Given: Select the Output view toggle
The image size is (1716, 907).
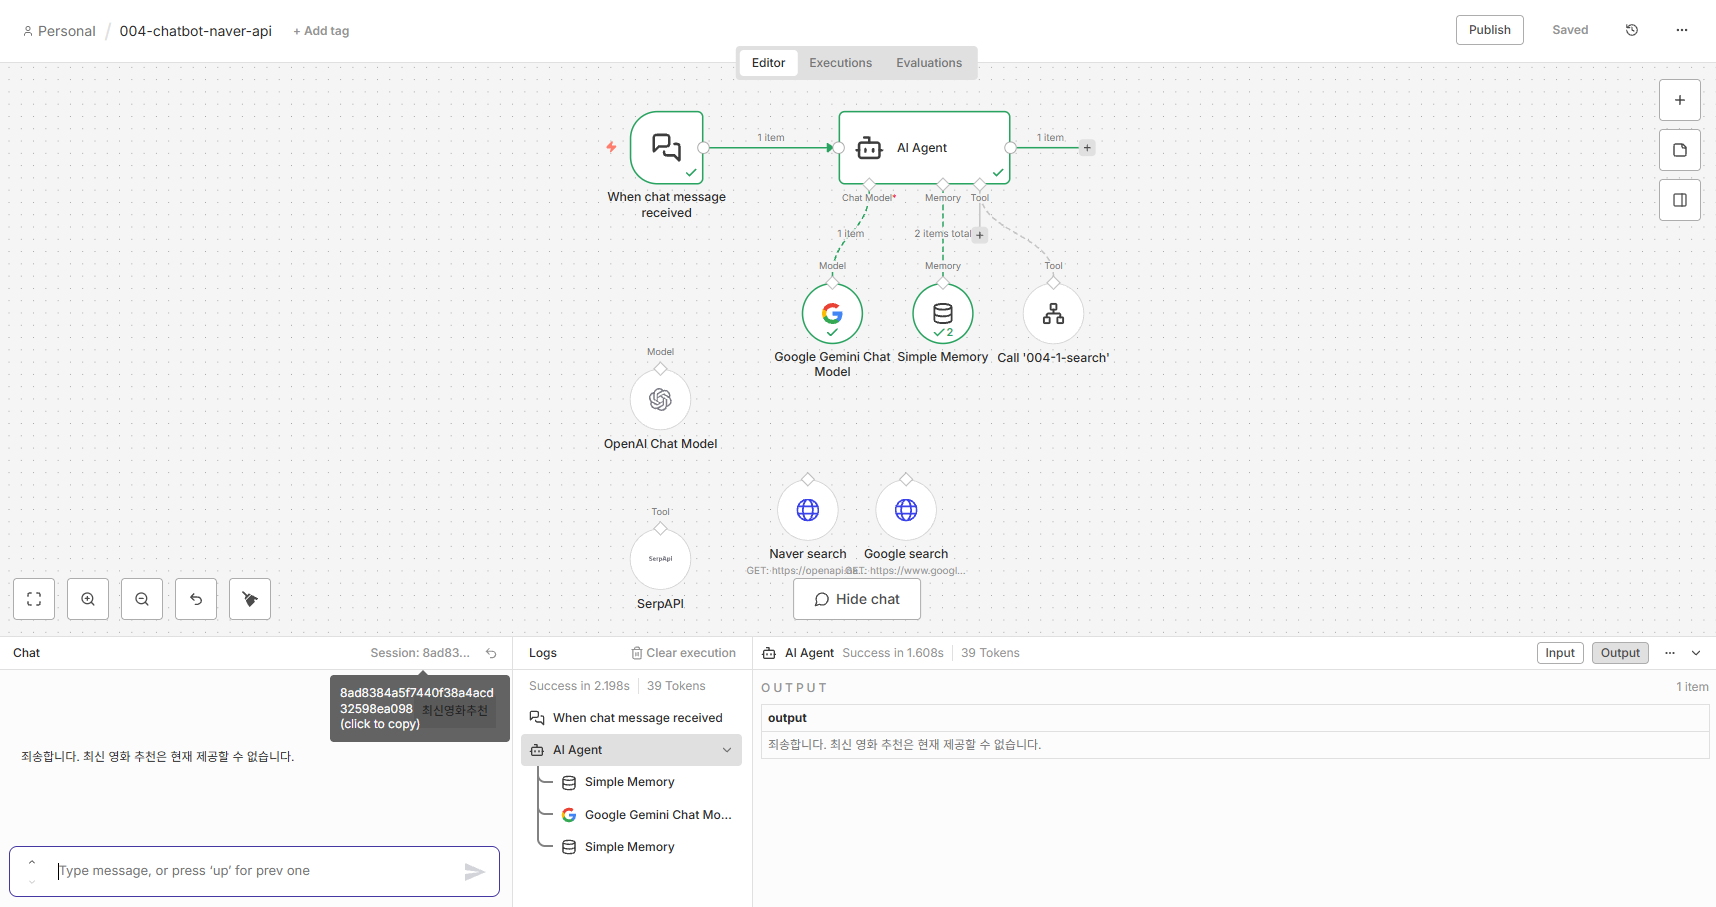Looking at the screenshot, I should point(1620,653).
